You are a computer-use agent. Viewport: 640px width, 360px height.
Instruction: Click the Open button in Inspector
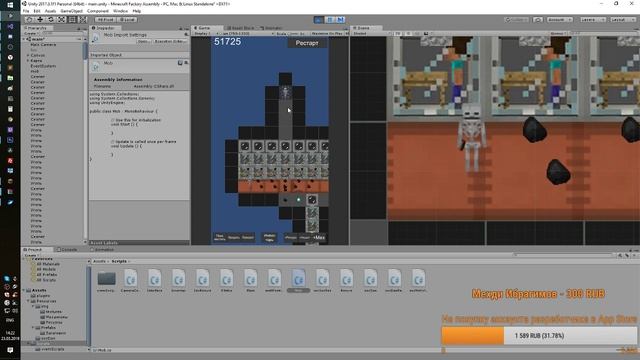pyautogui.click(x=143, y=41)
